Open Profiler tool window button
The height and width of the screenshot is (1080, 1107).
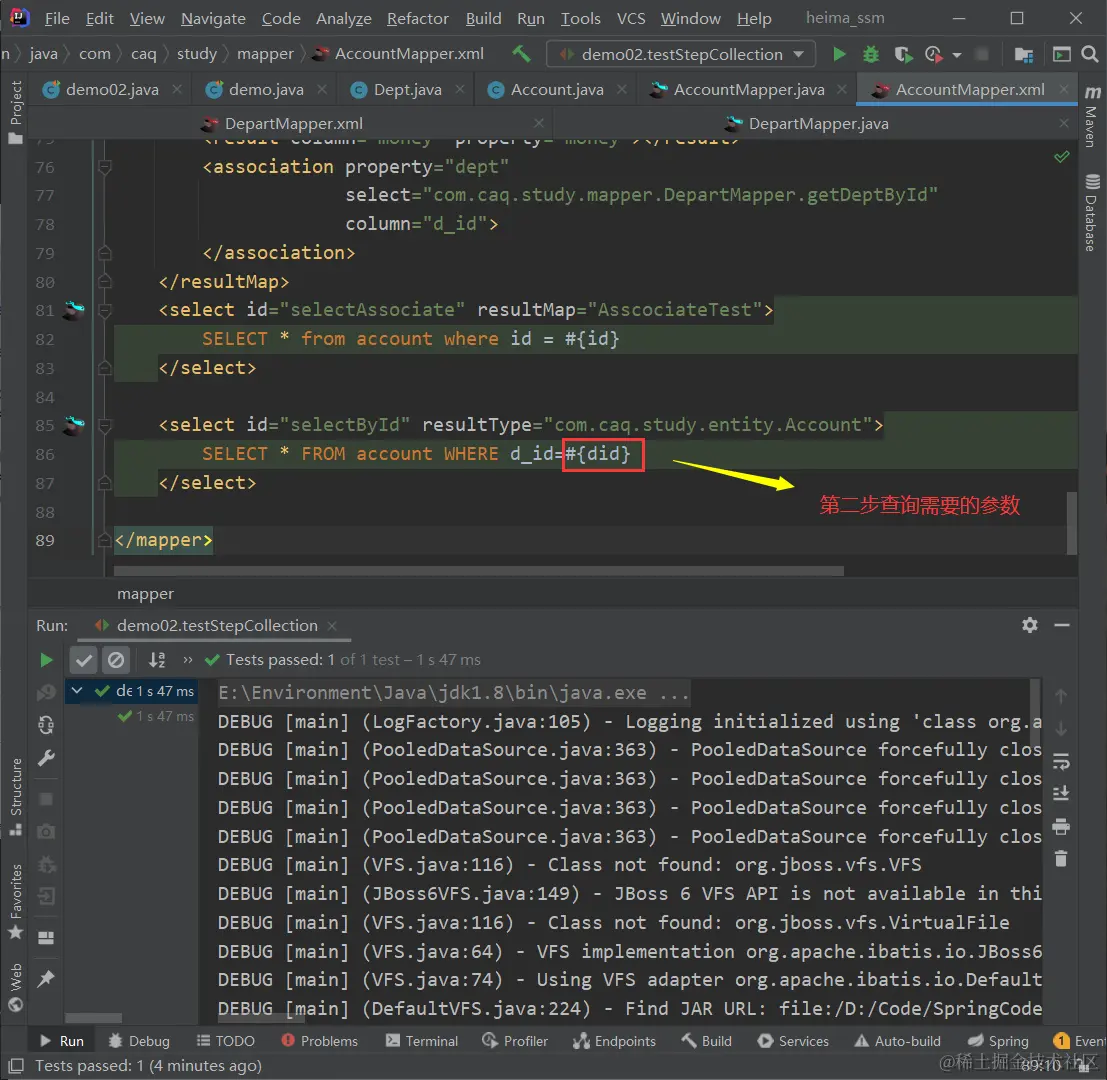(515, 1041)
